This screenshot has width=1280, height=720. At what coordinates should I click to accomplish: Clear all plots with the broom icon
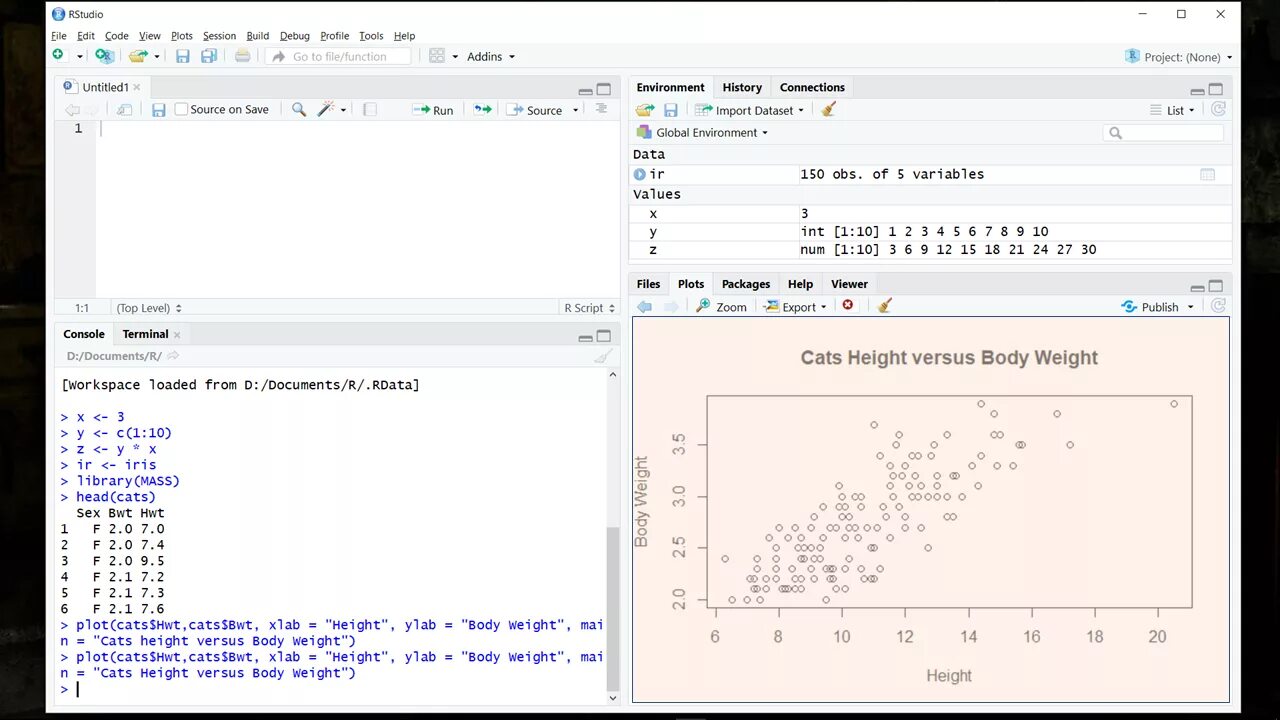[884, 306]
